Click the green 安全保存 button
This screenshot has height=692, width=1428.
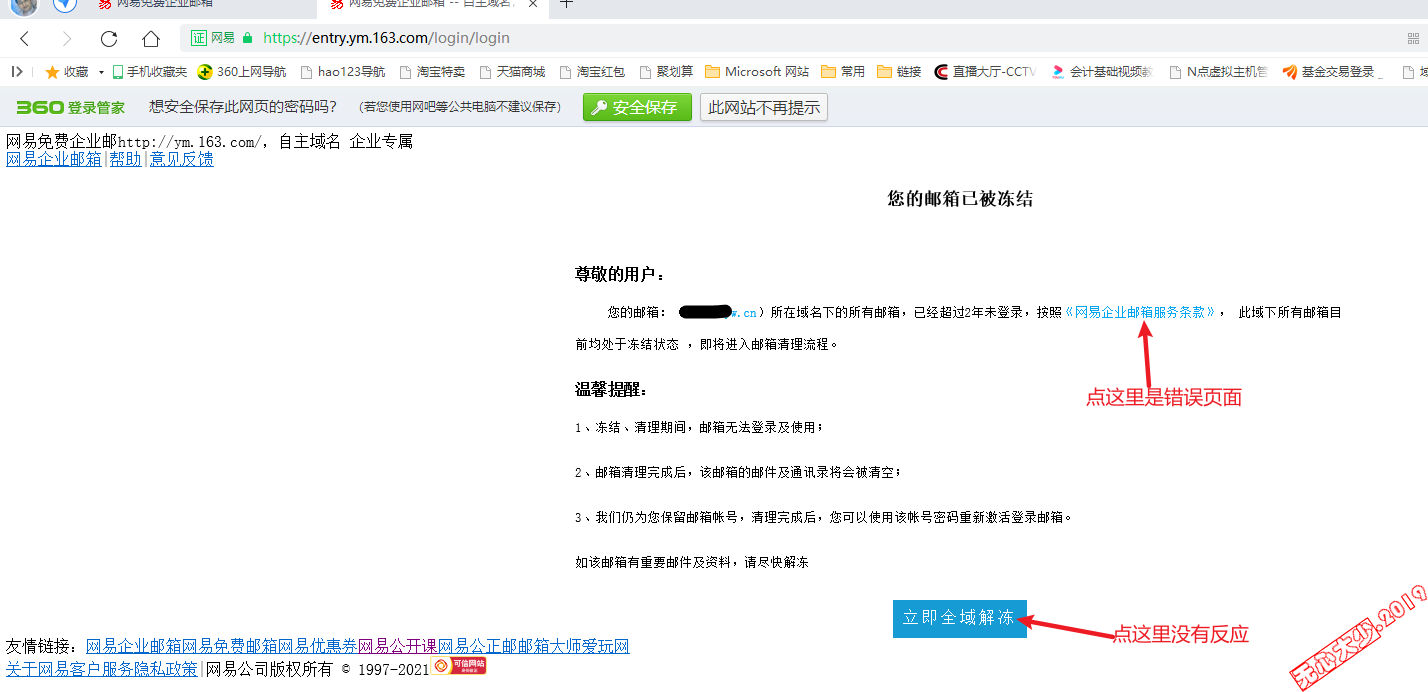(x=637, y=107)
